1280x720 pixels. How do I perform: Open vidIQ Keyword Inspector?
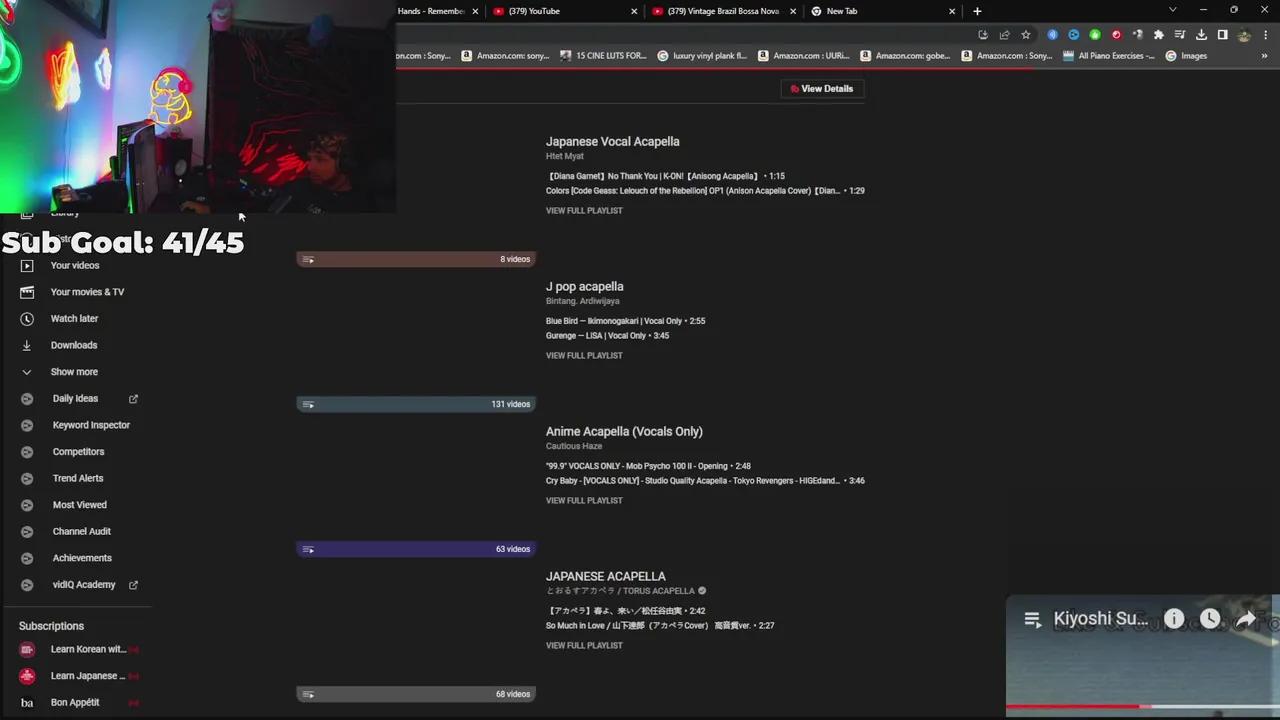[91, 425]
